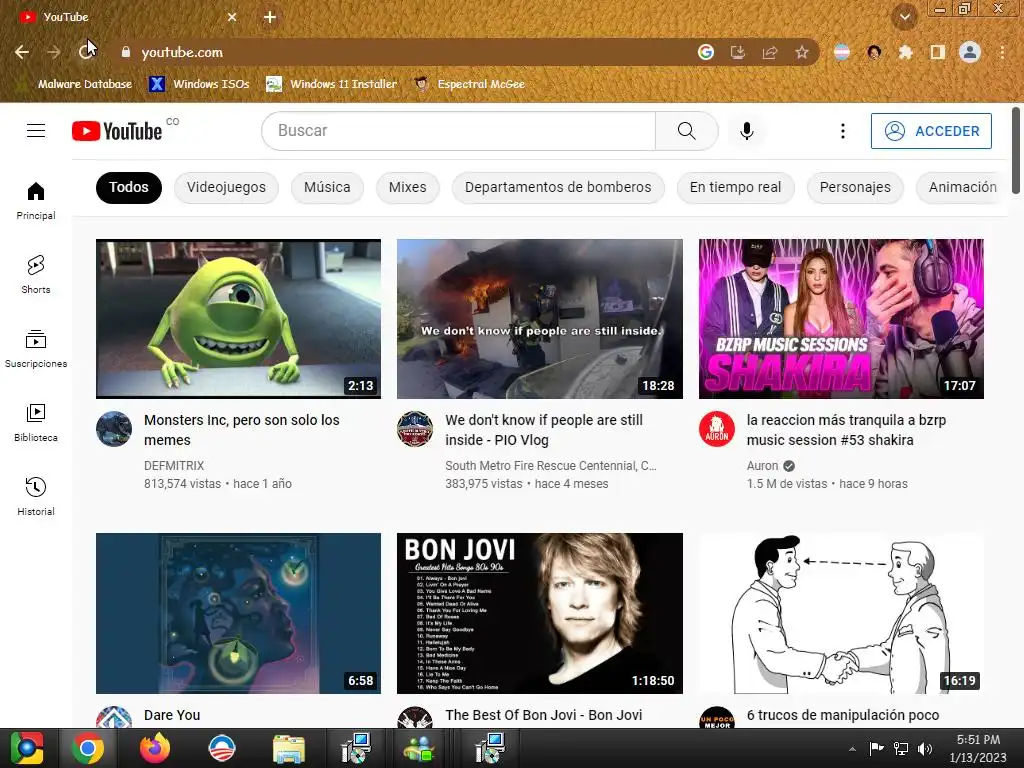Open the Monsters Inc memes video title
Screen dimensions: 1024x768
242,430
